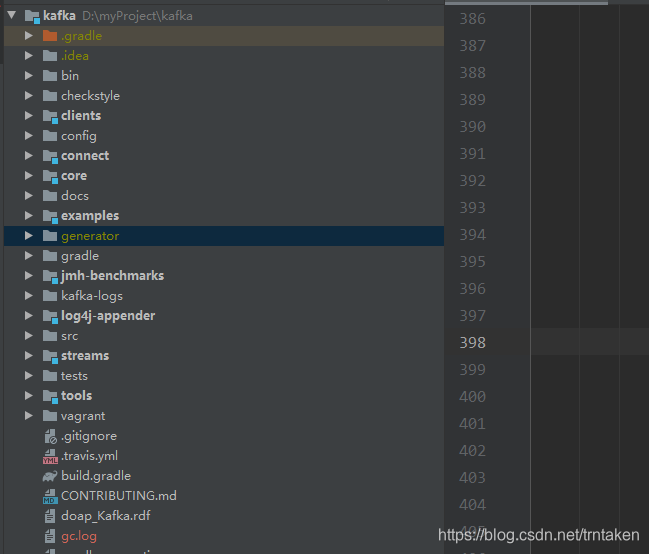Click the .travis.yml YML file icon

click(x=50, y=456)
